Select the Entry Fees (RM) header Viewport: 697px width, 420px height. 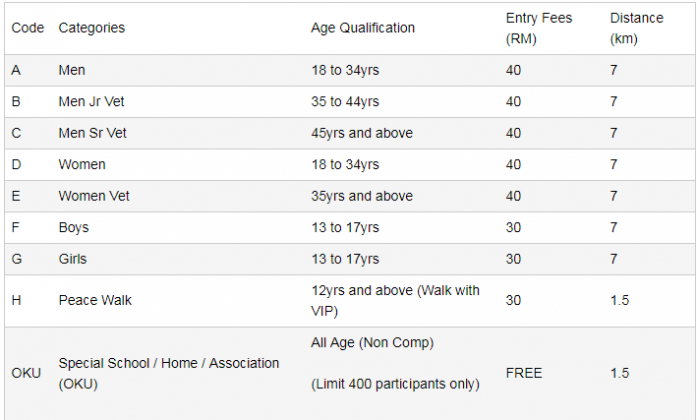[x=539, y=28]
